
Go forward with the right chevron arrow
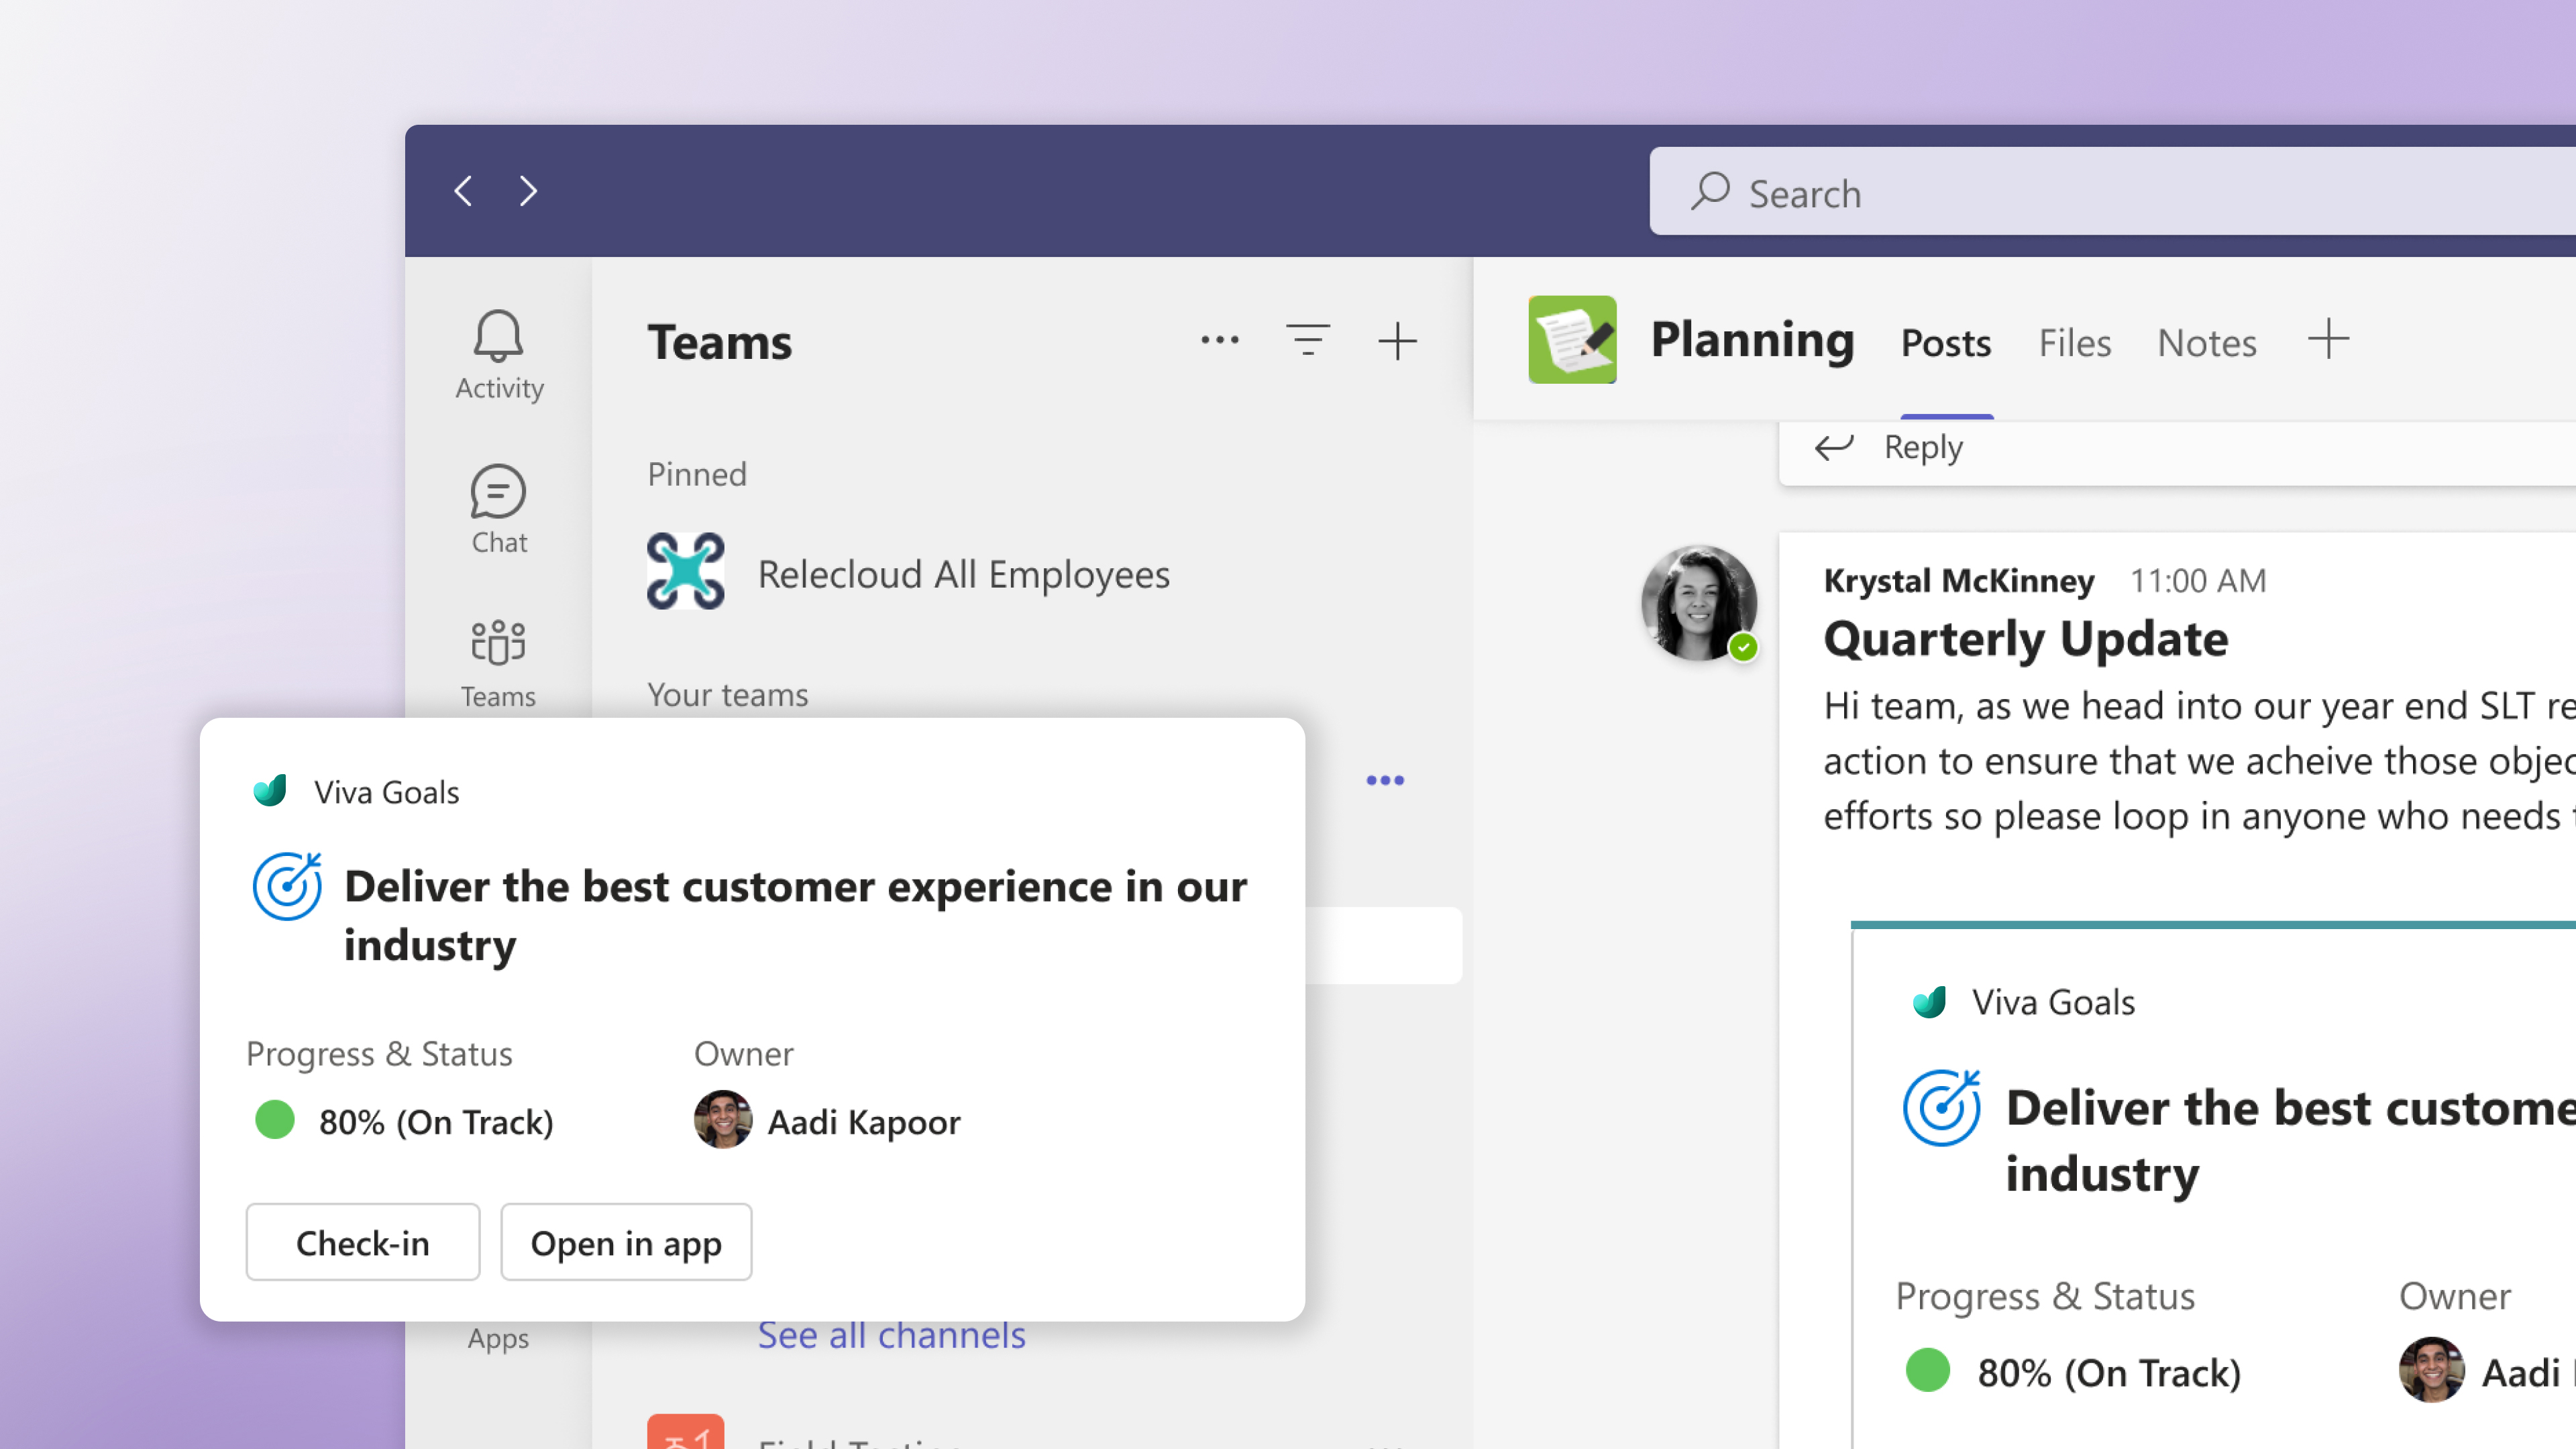click(528, 190)
